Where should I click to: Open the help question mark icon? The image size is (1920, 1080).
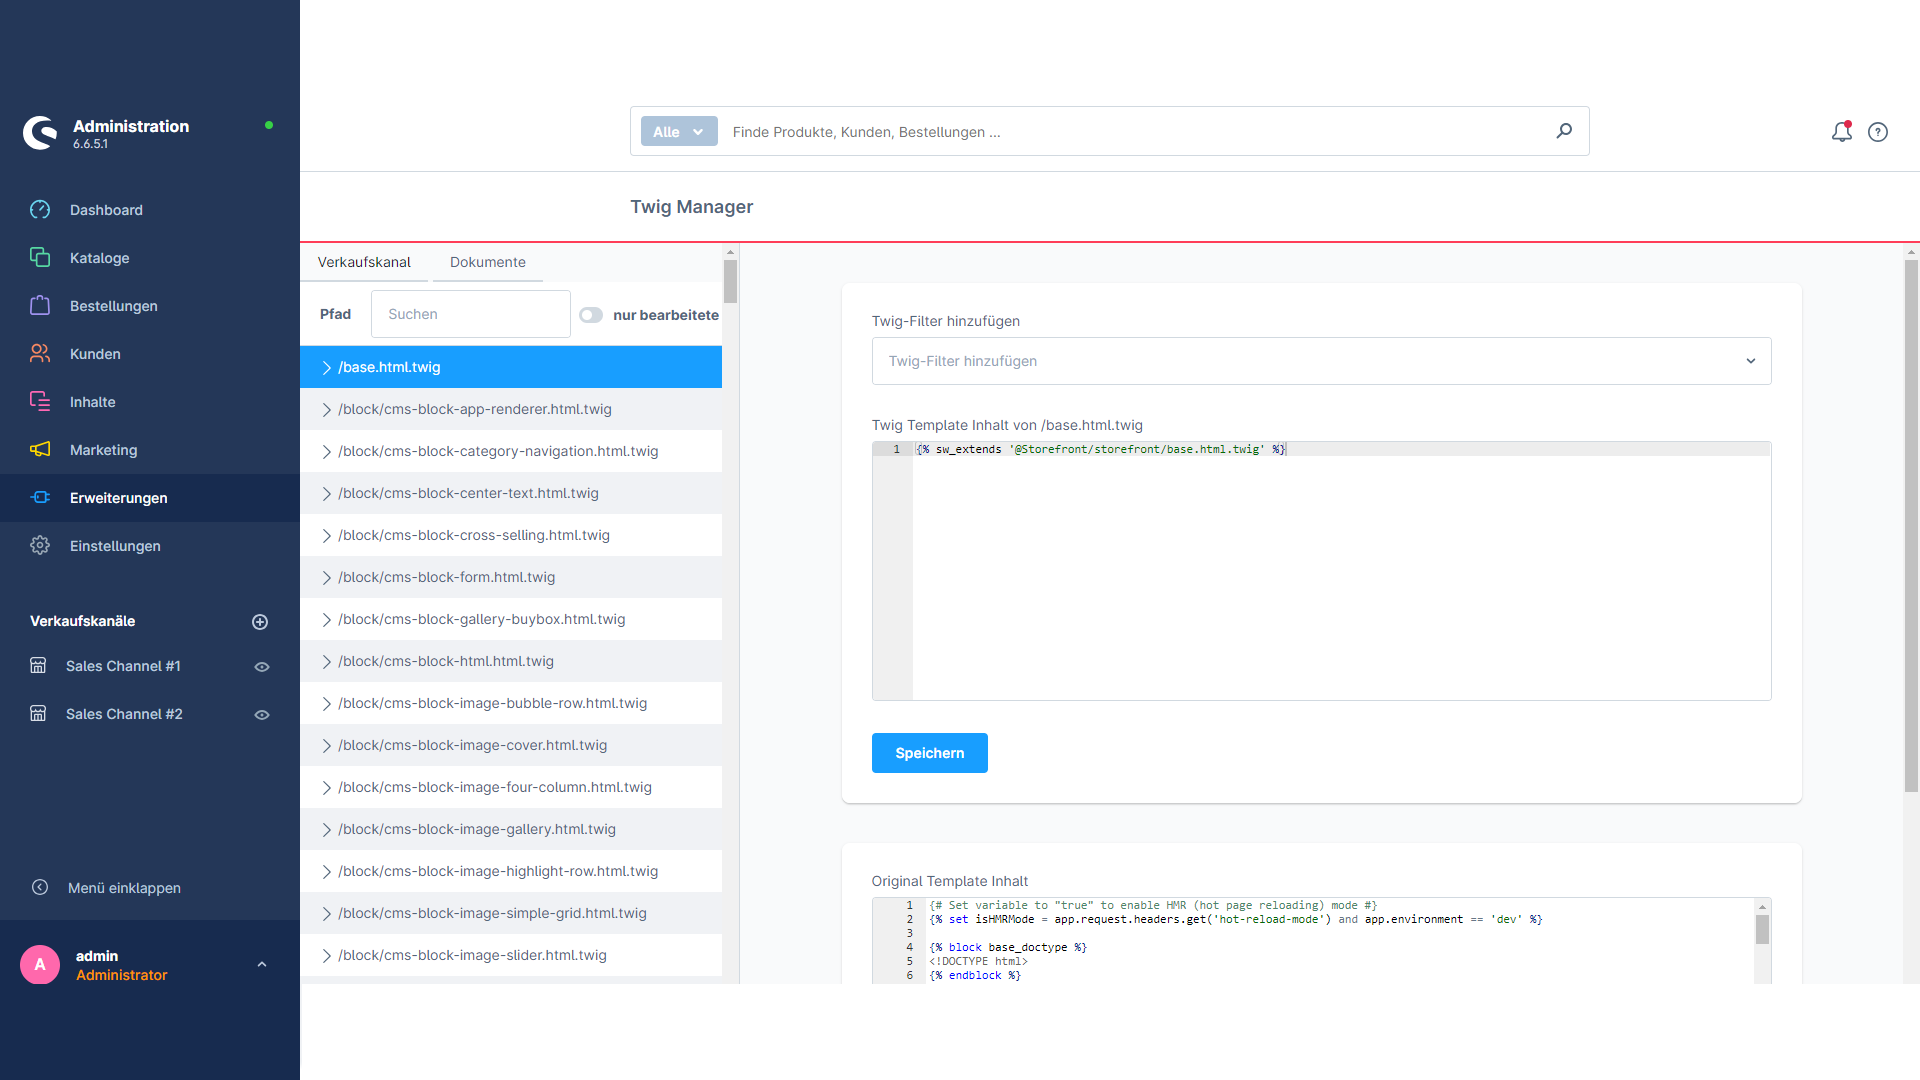[1878, 132]
